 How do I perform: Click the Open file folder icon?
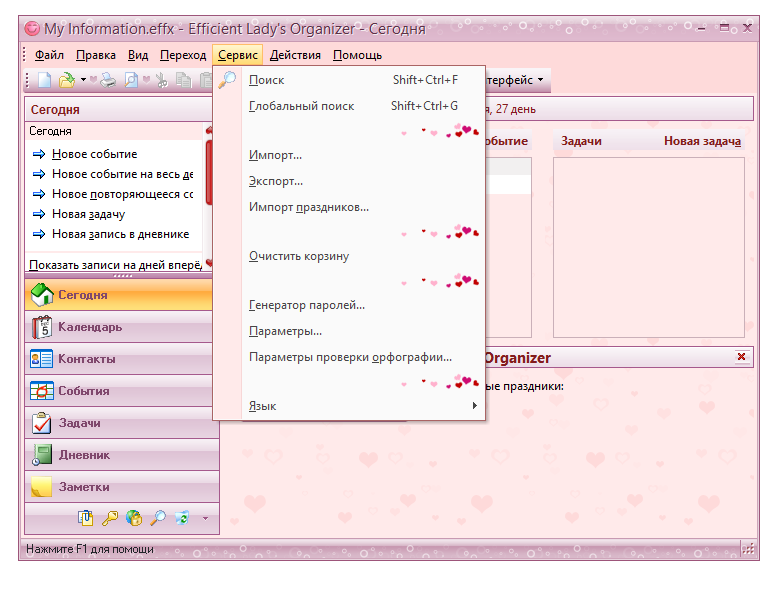[67, 80]
